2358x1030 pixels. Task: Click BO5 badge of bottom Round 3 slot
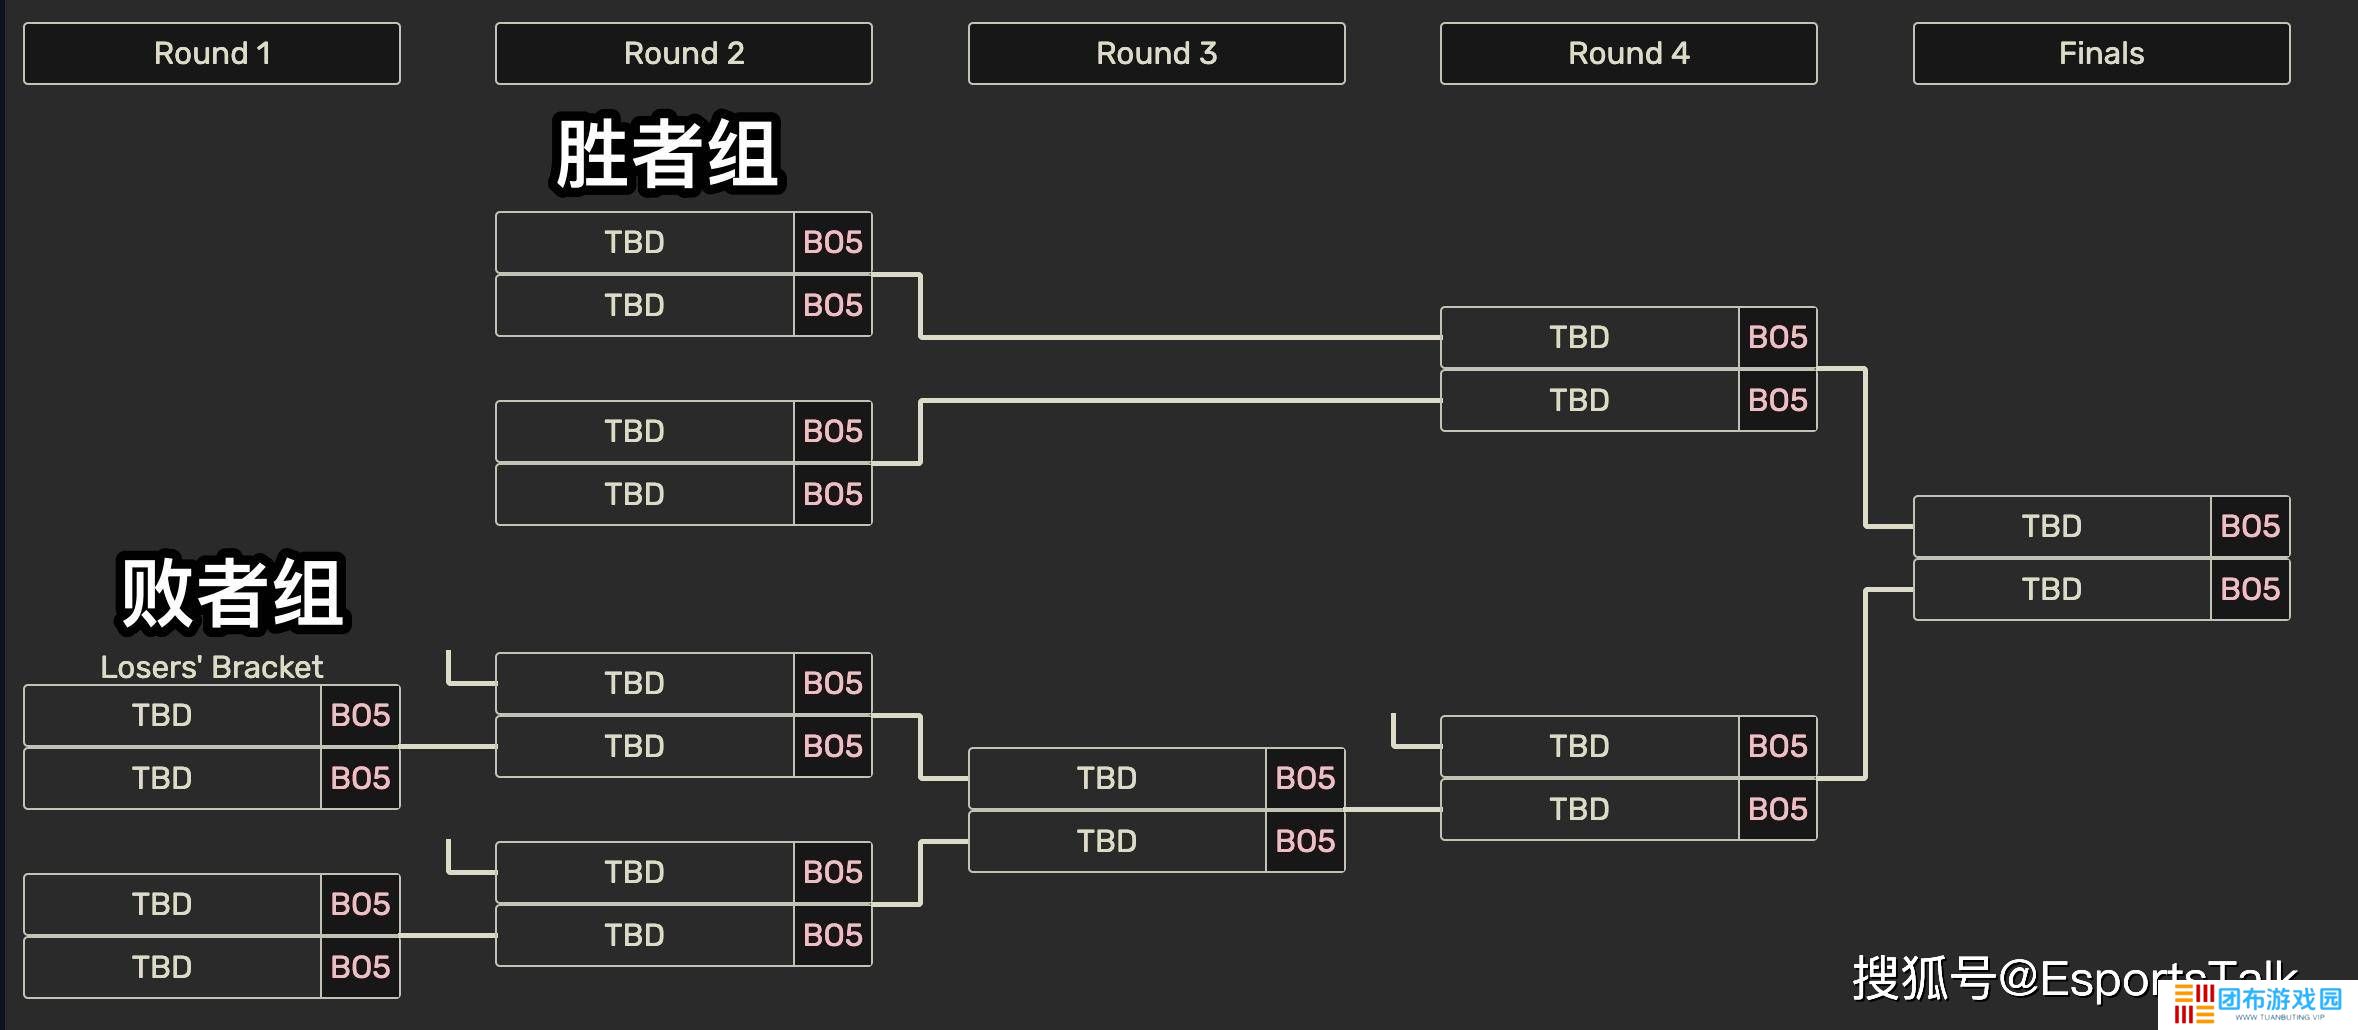(1305, 842)
